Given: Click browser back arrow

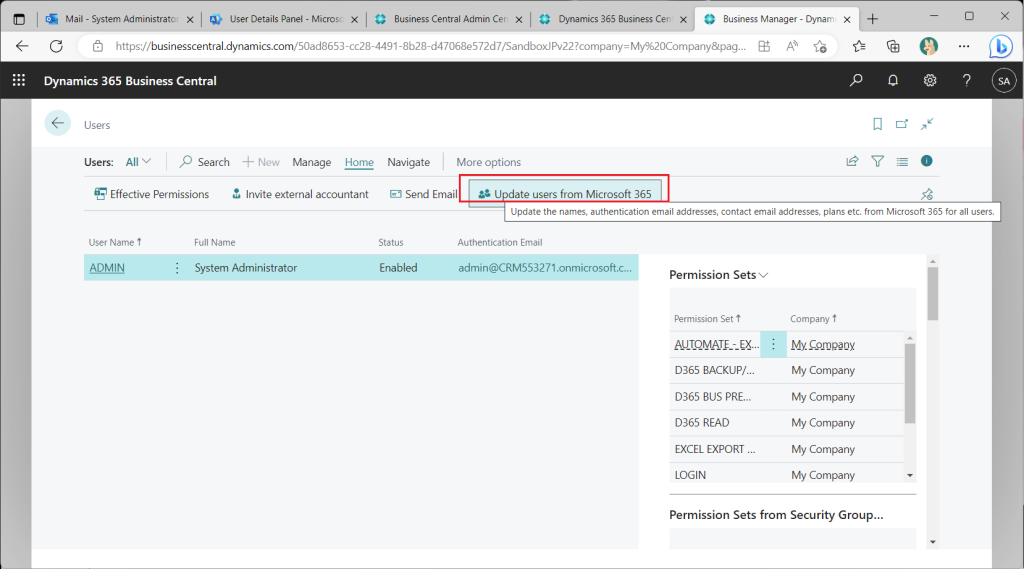Looking at the screenshot, I should click(x=22, y=46).
